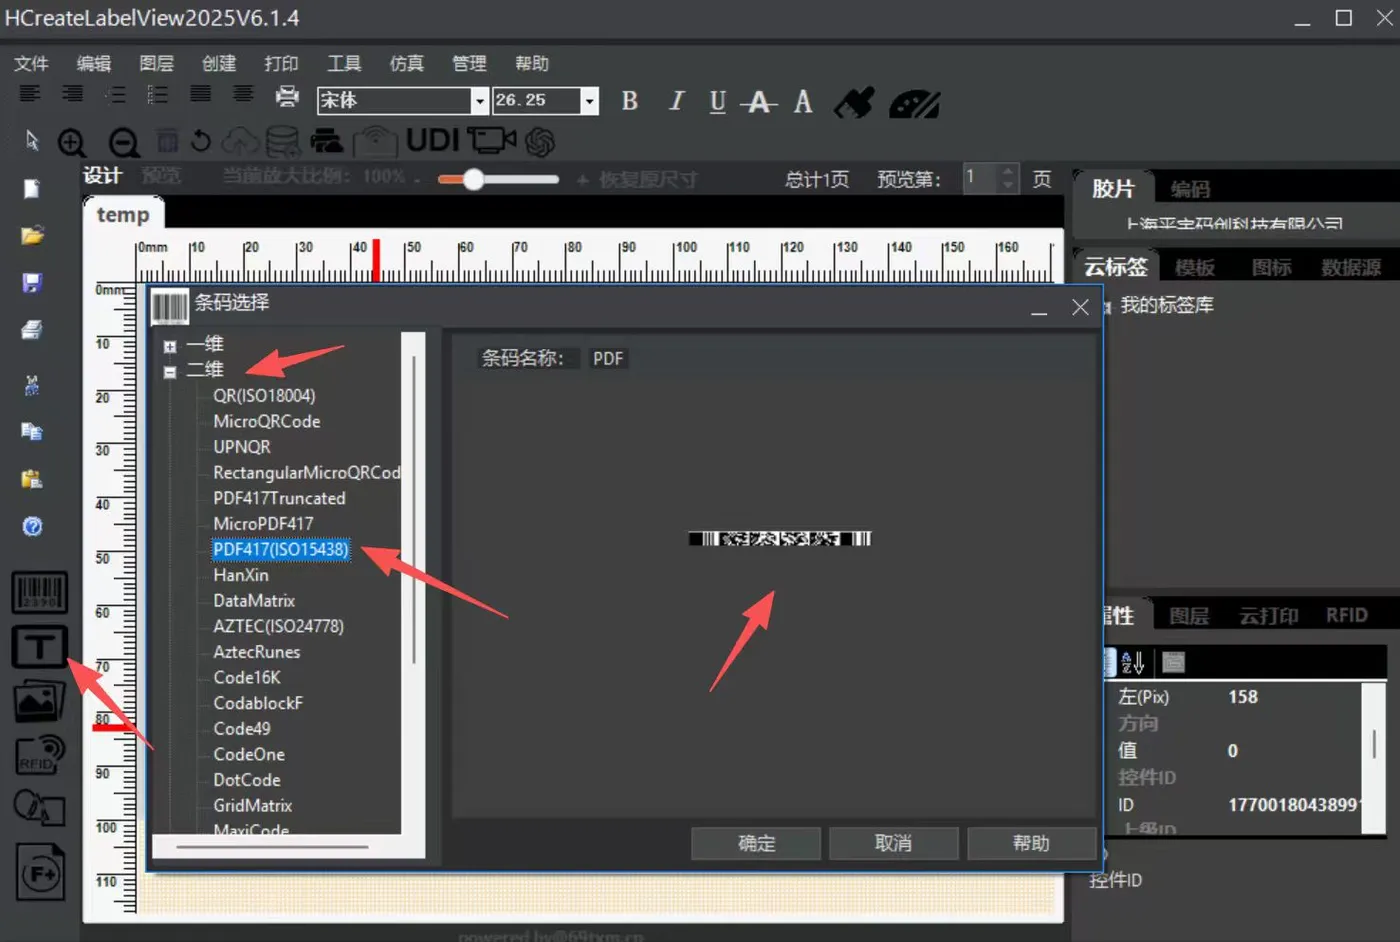Click the blue help question mark icon
Viewport: 1400px width, 942px height.
(32, 527)
